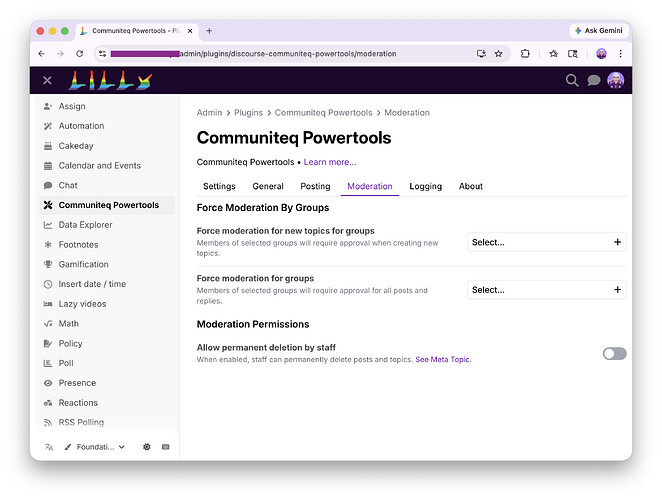Click the rainbow LILLY site logo
Image resolution: width=662 pixels, height=499 pixels.
point(110,80)
